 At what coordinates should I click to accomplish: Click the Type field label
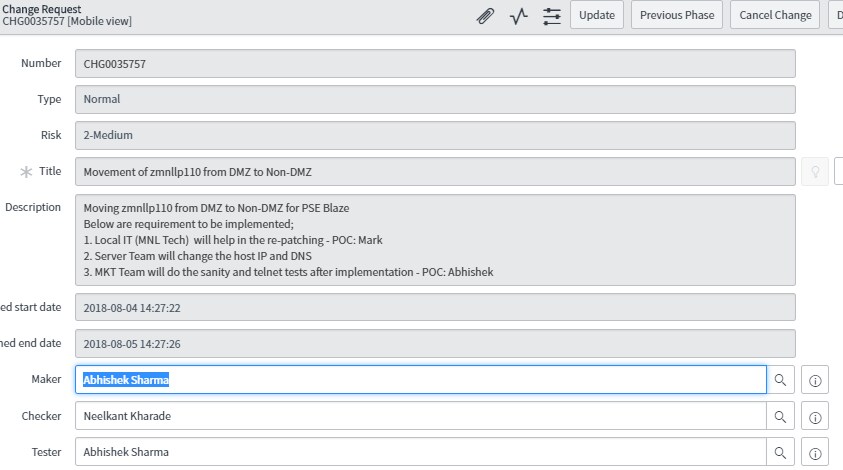(49, 99)
